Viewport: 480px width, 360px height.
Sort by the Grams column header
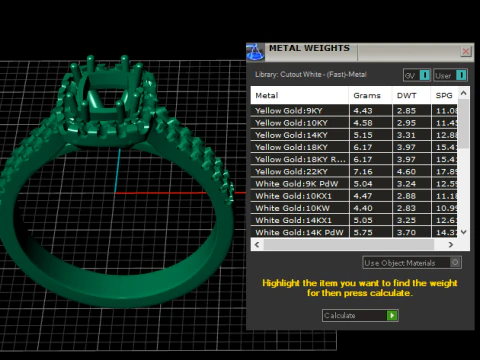(371, 96)
